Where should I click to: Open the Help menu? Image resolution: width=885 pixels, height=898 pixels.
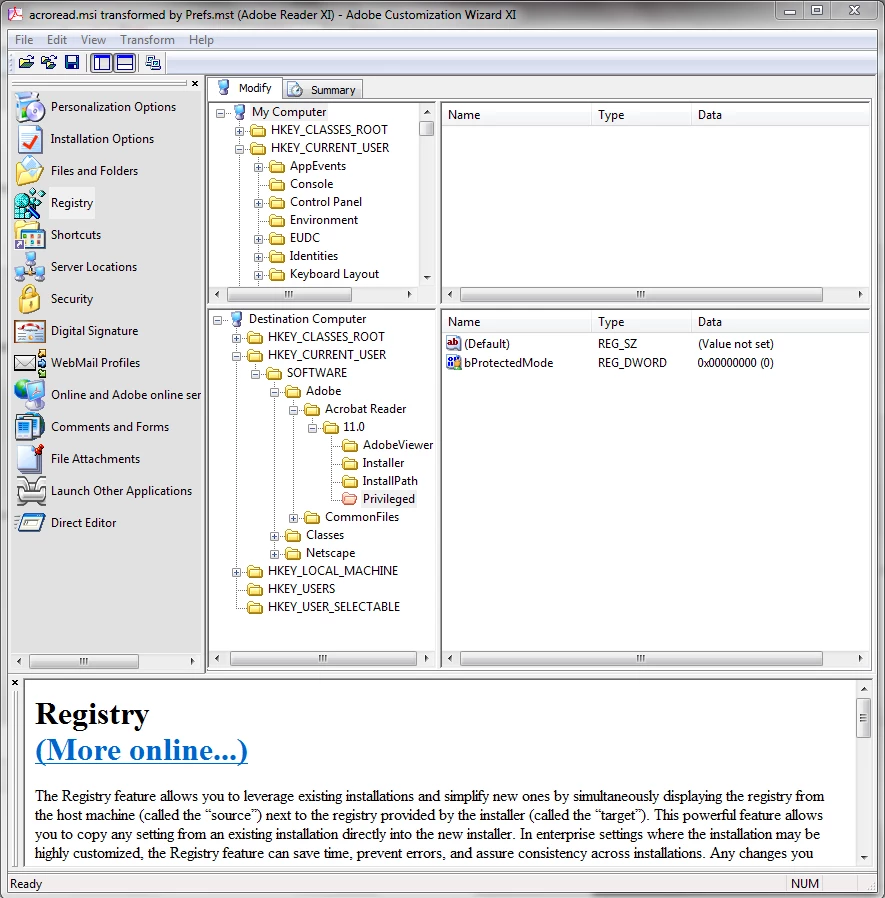201,40
